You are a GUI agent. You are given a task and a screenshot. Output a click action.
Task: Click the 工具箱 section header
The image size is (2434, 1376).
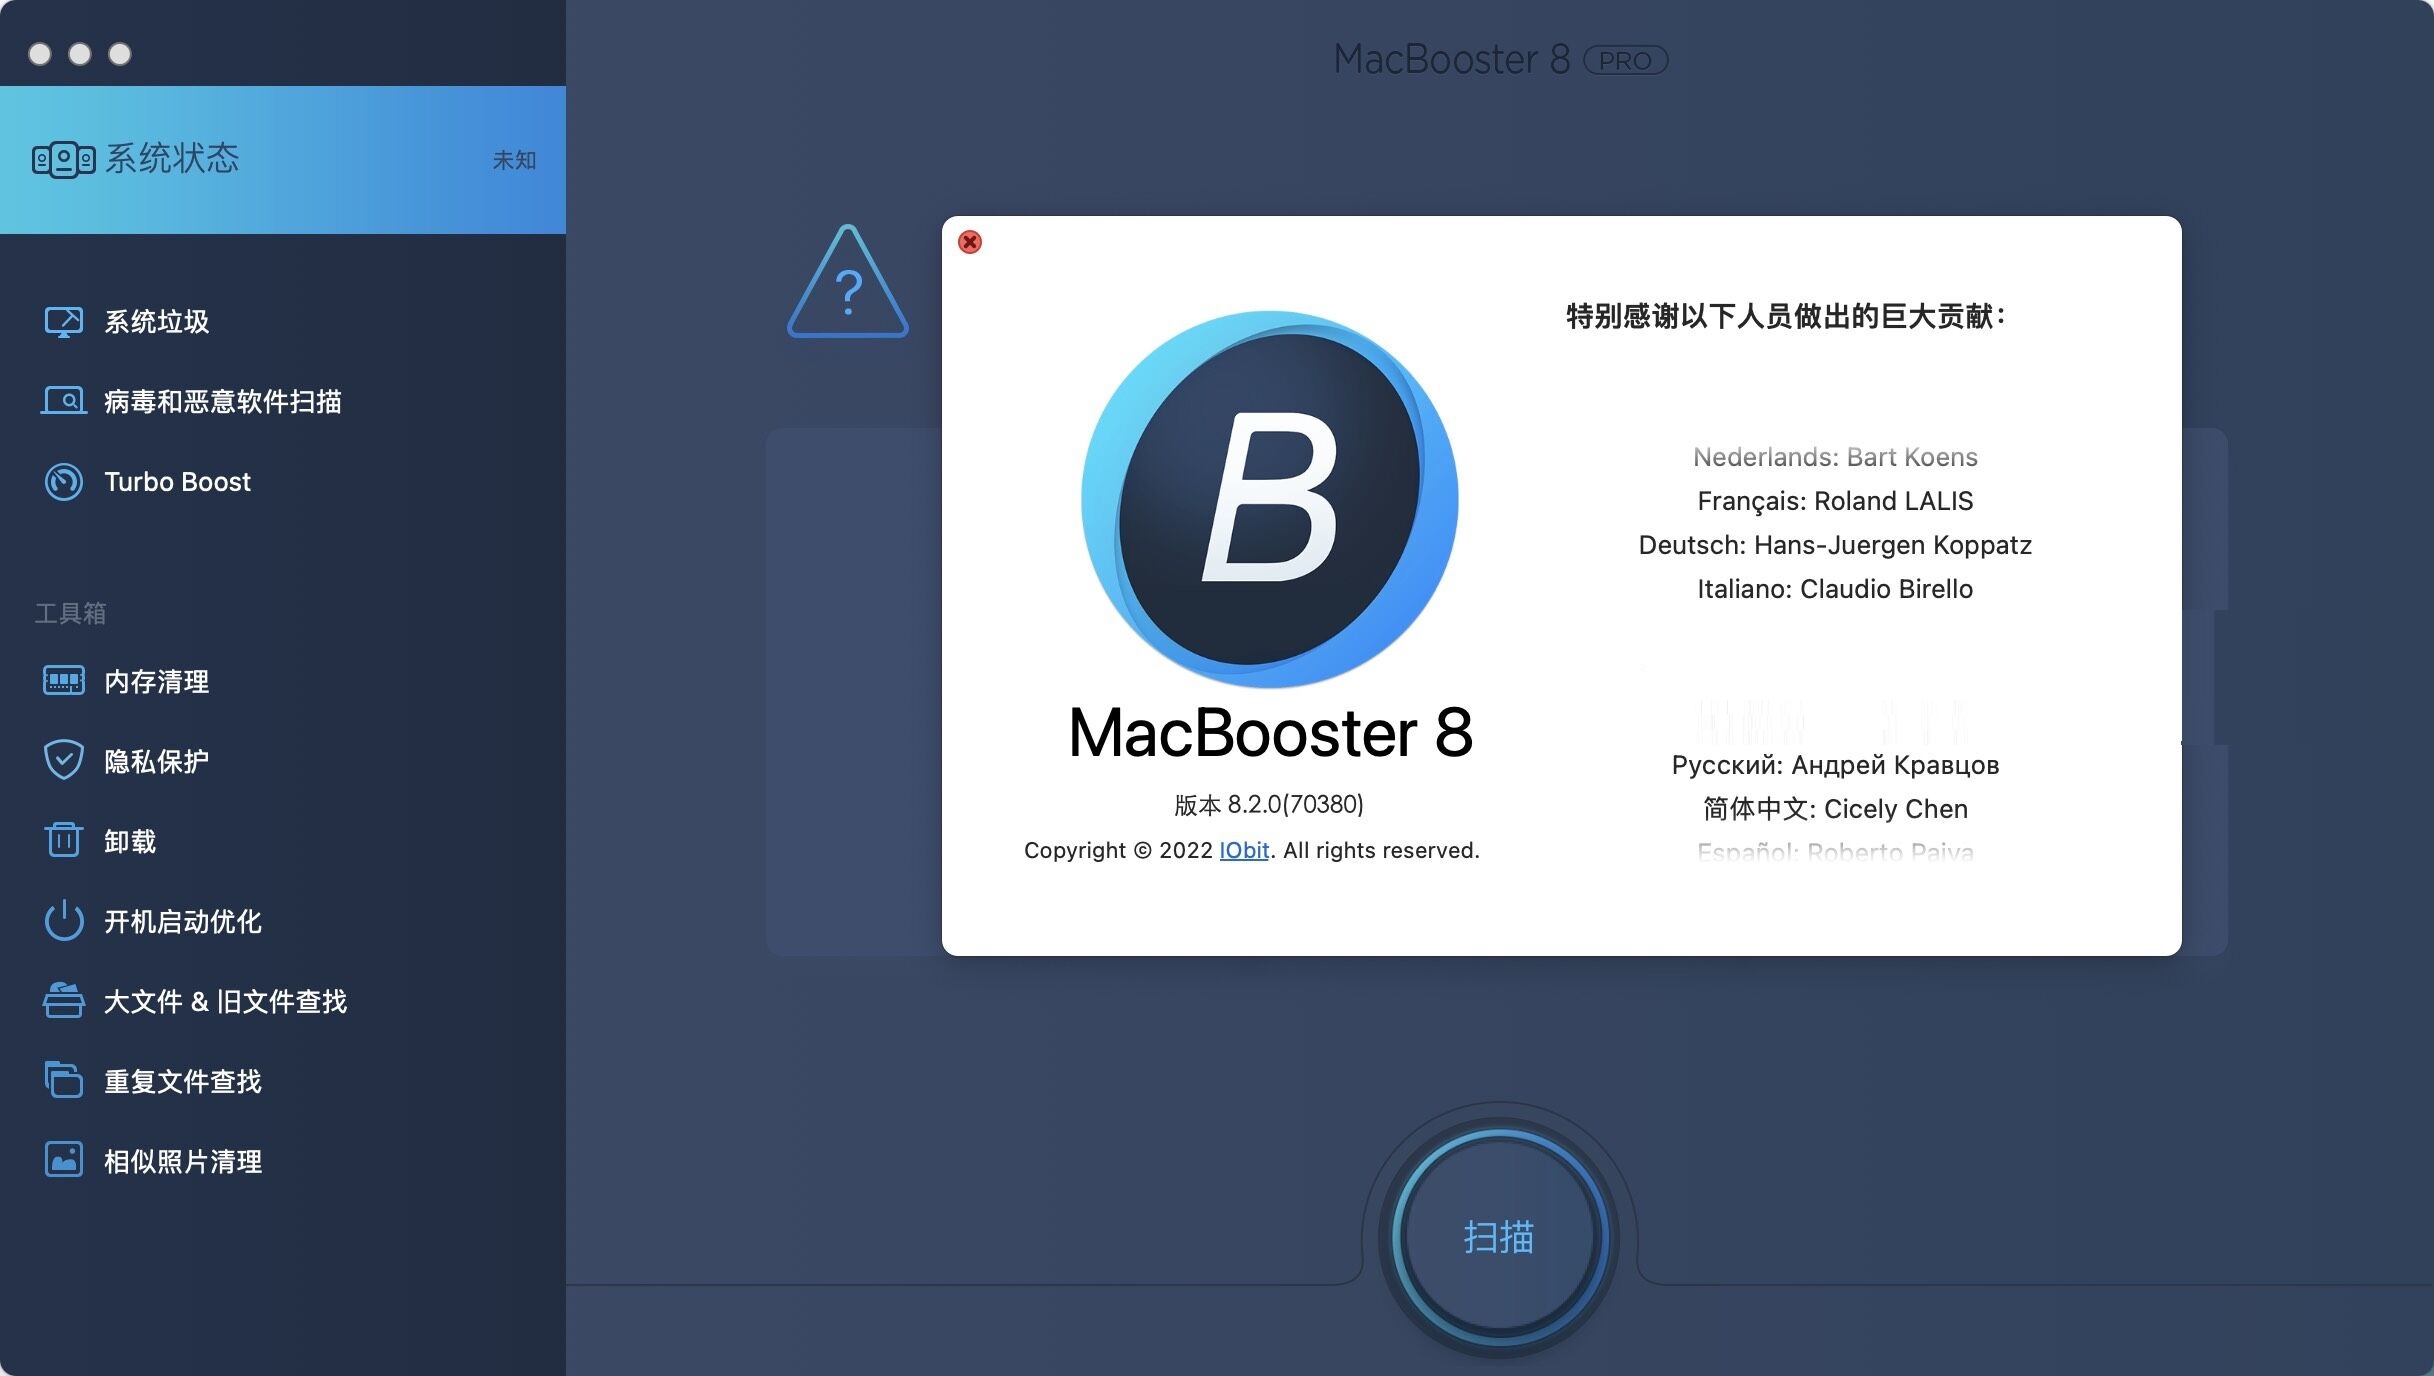(x=71, y=613)
